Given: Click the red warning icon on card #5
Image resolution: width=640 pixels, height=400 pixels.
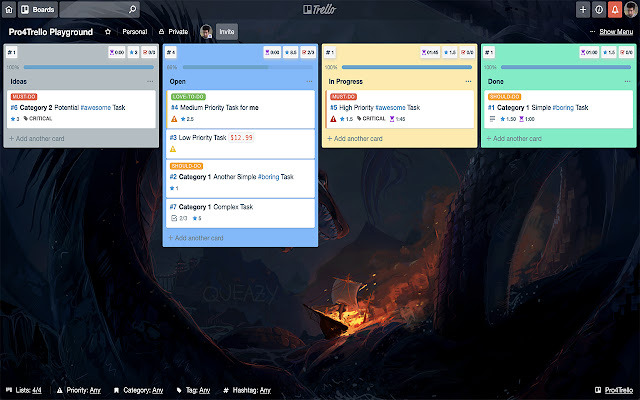Looking at the screenshot, I should pyautogui.click(x=333, y=119).
